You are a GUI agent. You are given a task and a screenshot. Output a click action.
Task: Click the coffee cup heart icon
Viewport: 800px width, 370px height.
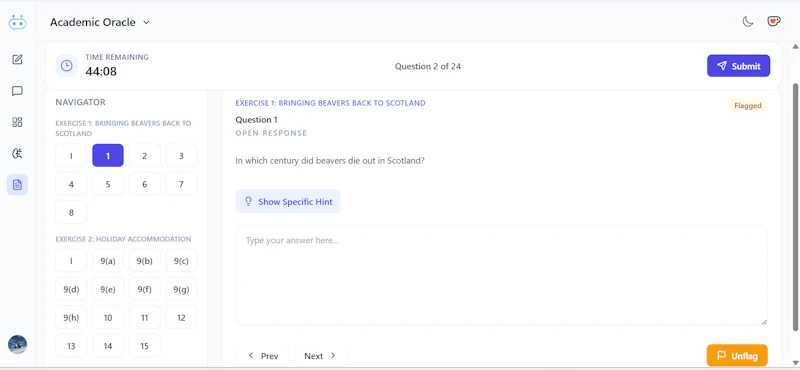[x=774, y=22]
